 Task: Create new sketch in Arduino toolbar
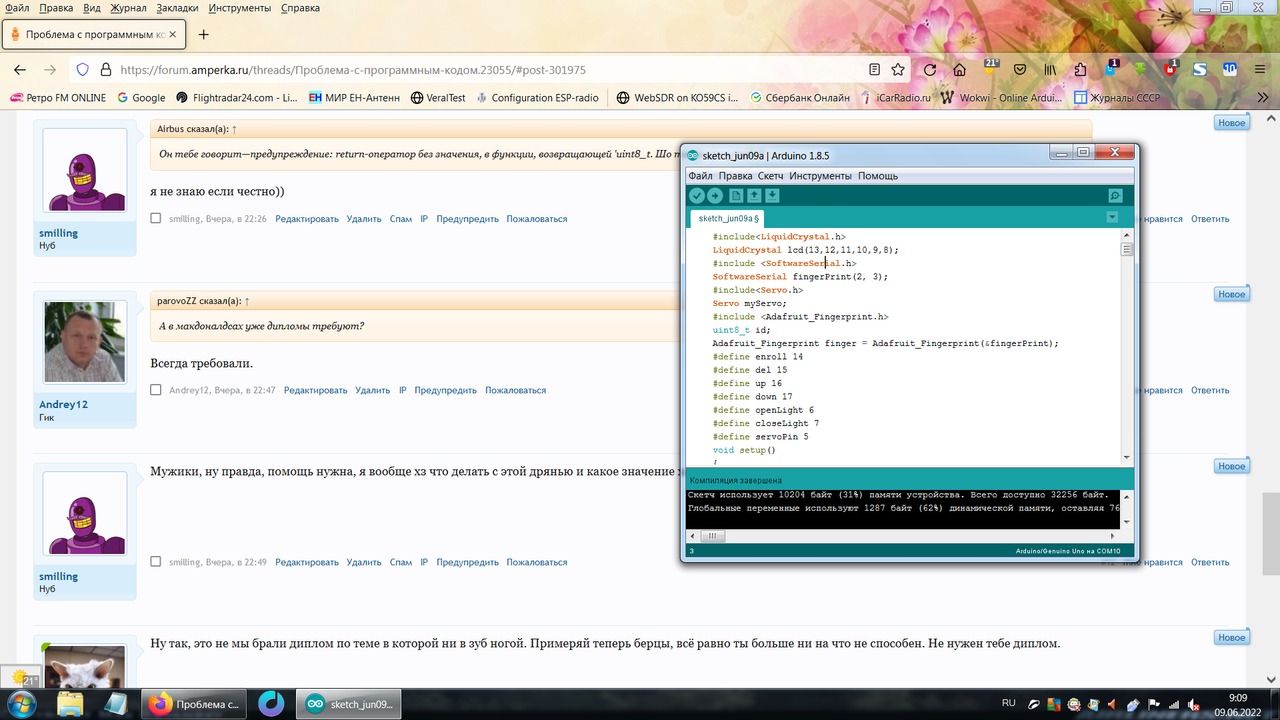point(736,196)
